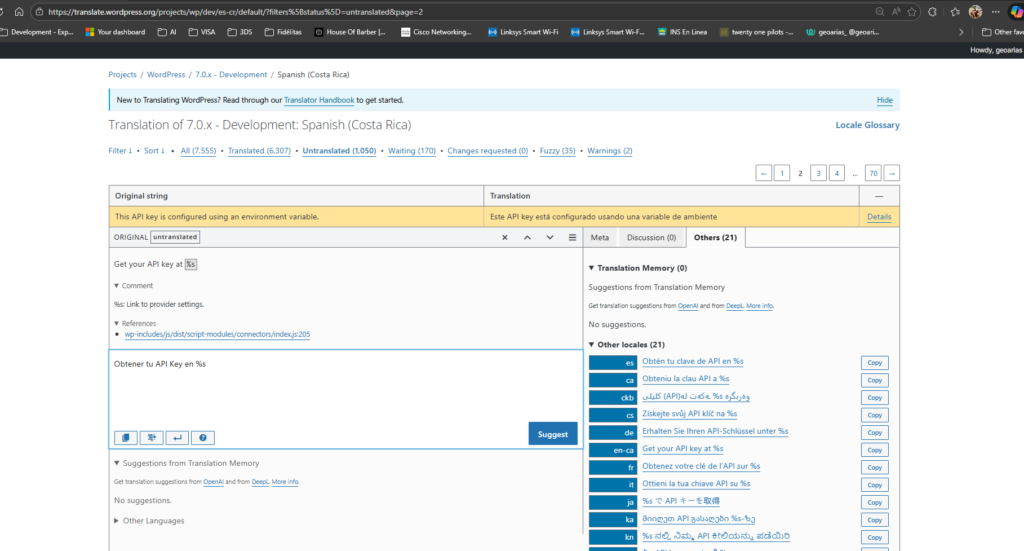Collapse the References section
Image resolution: width=1024 pixels, height=551 pixels.
138,323
